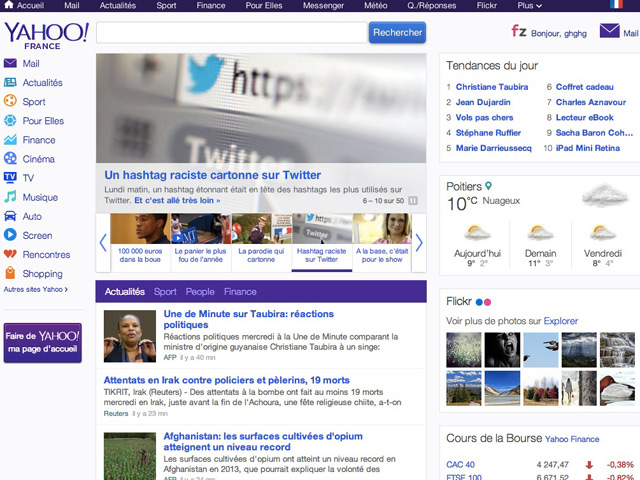Open Q./Réponses in the top navigation bar

(x=432, y=5)
